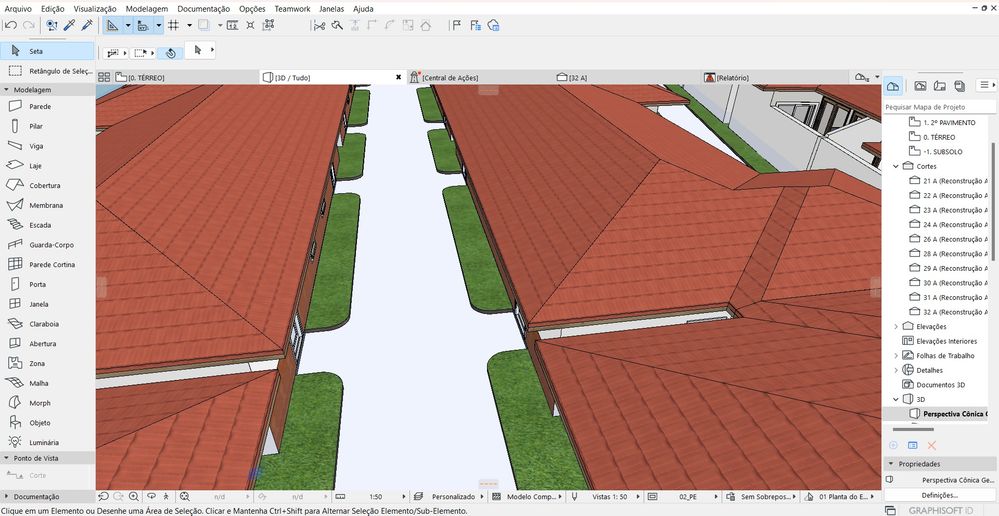Select the Parede Cortina tool

coord(51,264)
